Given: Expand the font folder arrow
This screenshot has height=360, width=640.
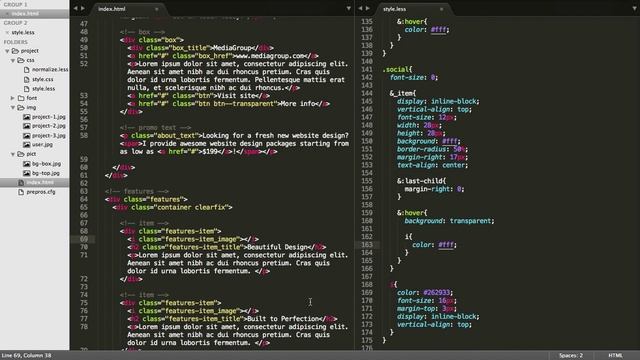Looking at the screenshot, I should [13, 98].
